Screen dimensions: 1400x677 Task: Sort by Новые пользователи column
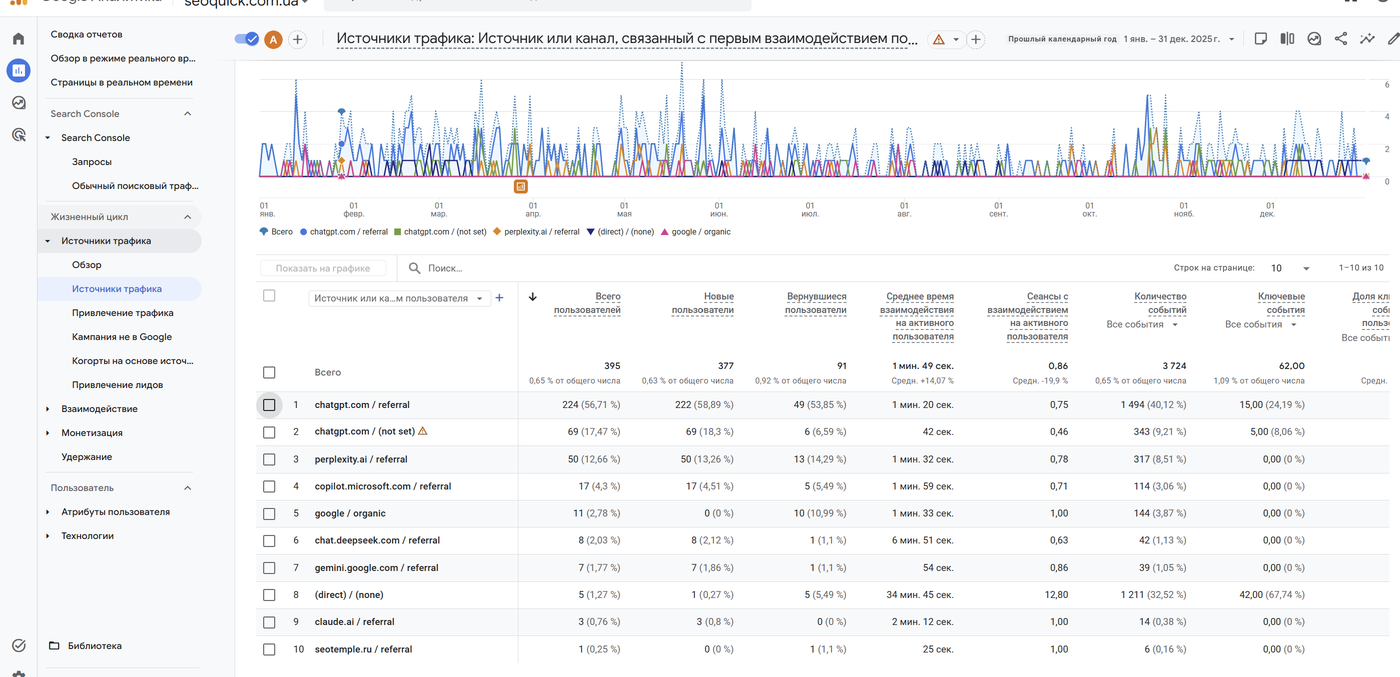702,303
